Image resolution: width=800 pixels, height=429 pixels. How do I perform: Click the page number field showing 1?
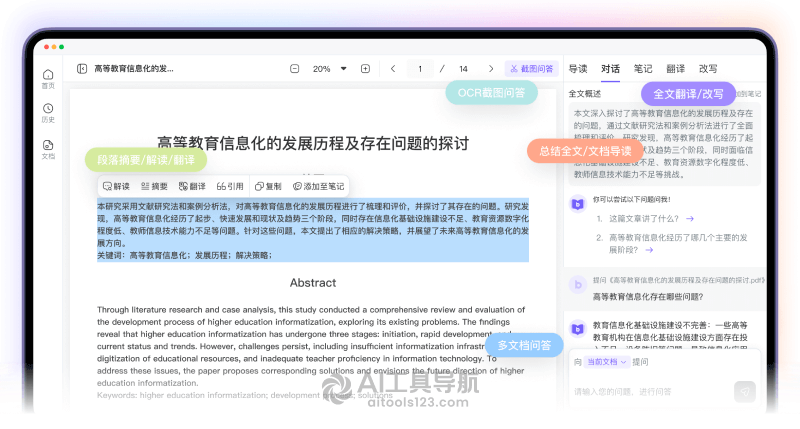(x=420, y=68)
